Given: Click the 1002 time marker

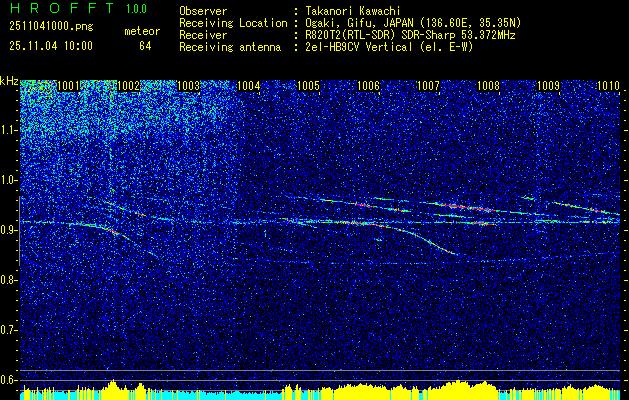Looking at the screenshot, I should coord(129,86).
